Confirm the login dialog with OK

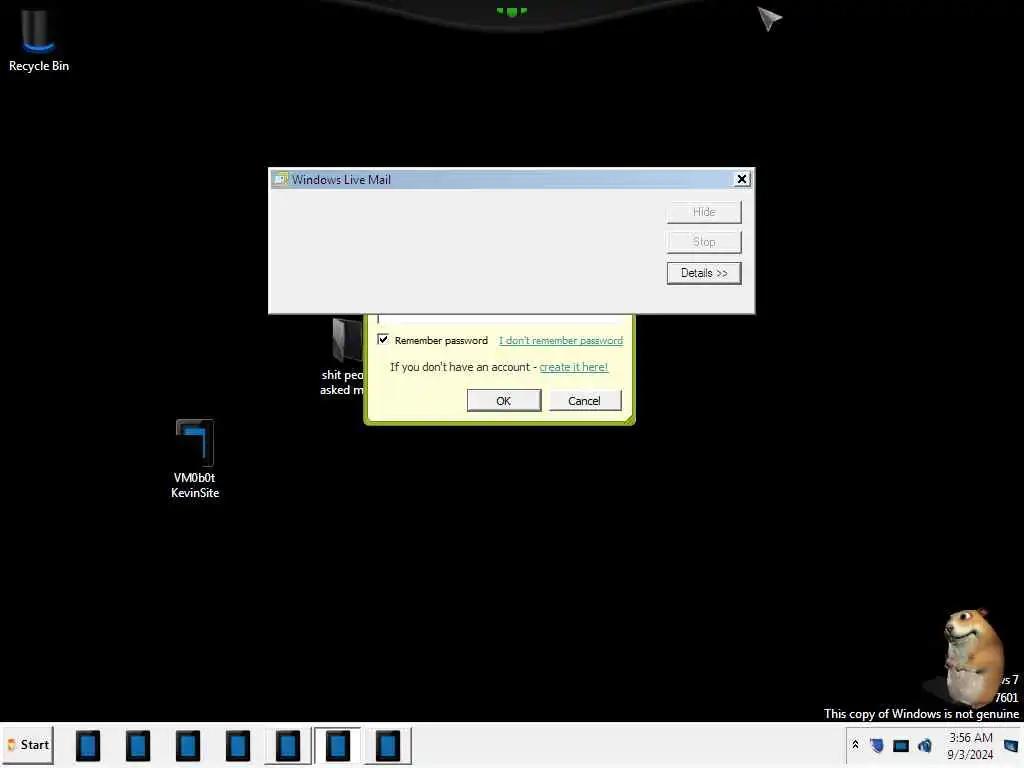pos(504,400)
